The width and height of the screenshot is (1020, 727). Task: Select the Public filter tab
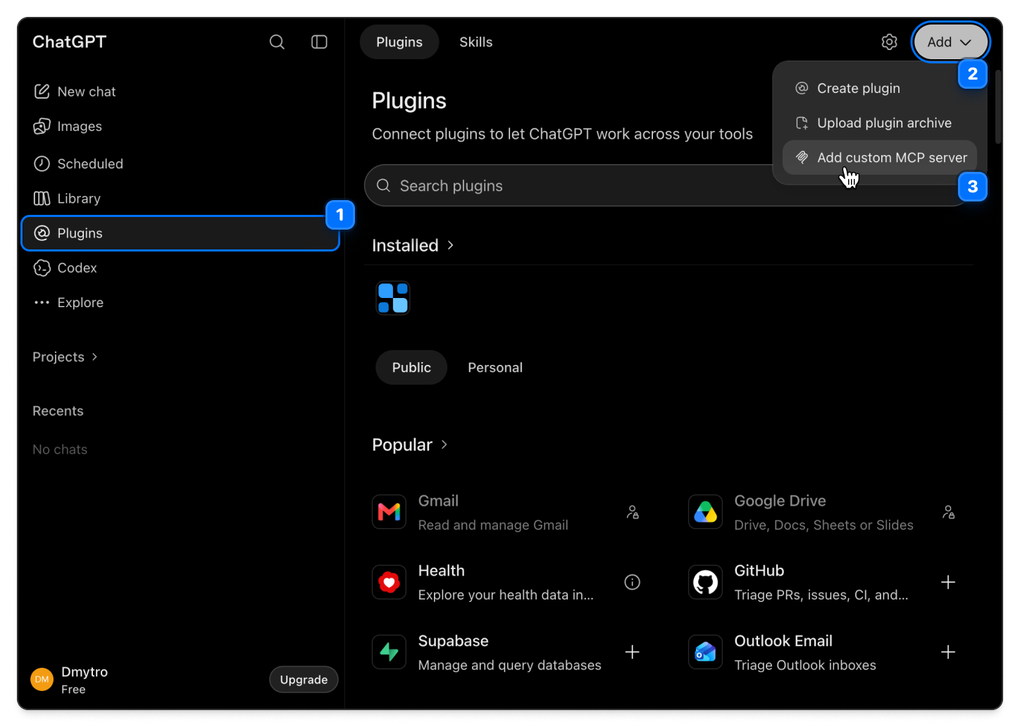click(411, 367)
